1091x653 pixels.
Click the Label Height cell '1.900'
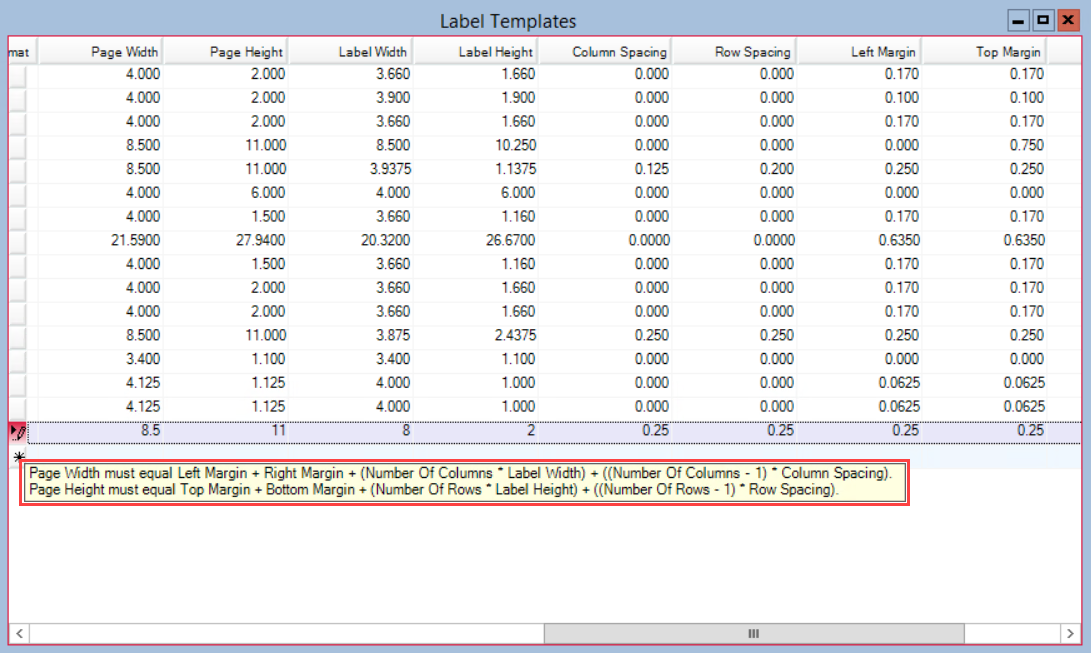pyautogui.click(x=476, y=98)
